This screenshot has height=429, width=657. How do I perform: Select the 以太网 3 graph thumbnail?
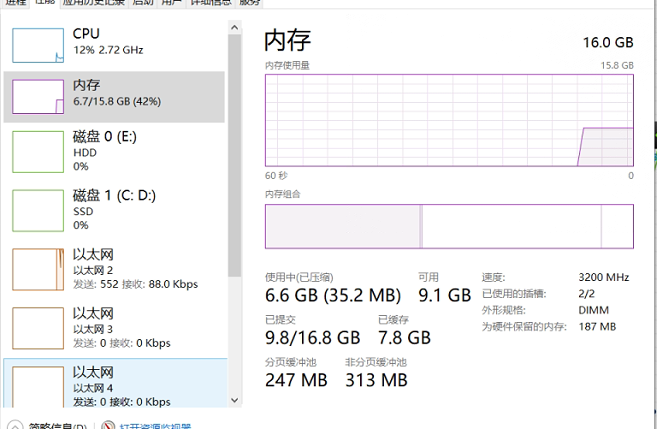(37, 327)
